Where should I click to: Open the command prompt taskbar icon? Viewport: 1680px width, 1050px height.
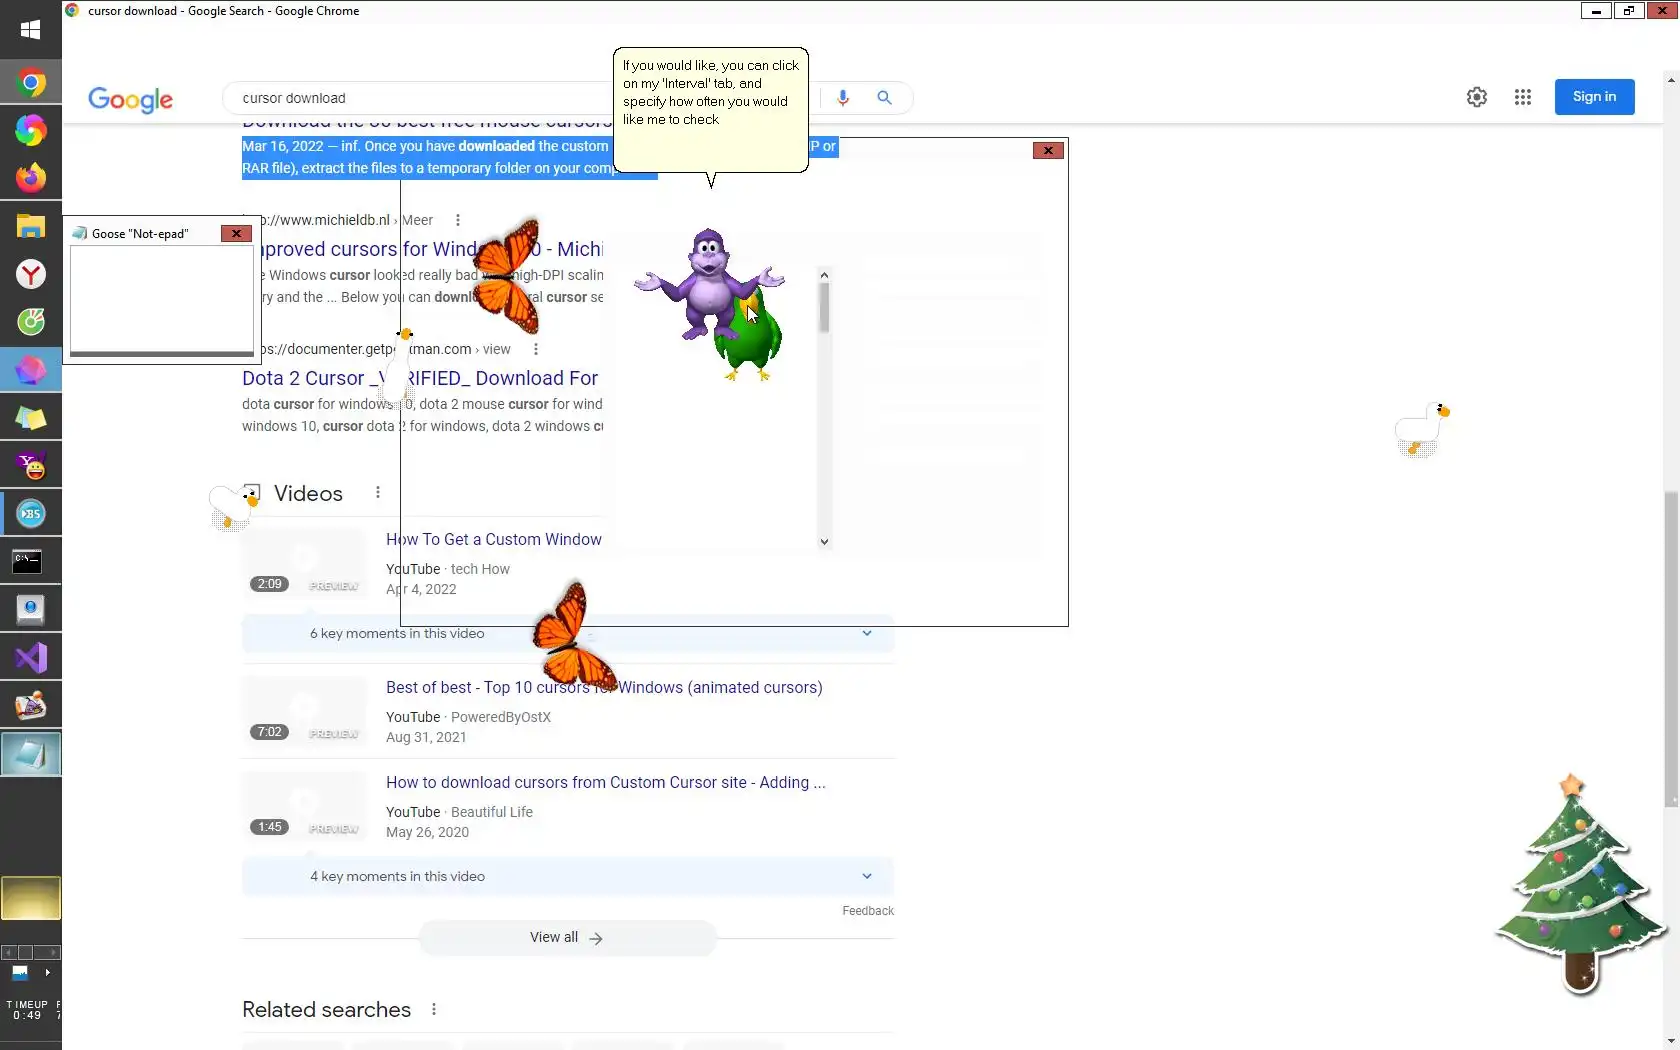tap(30, 562)
